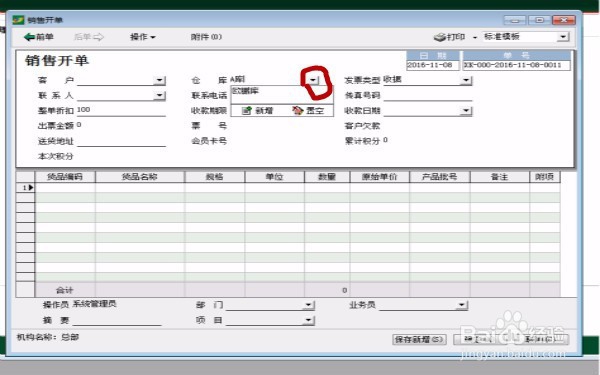Viewport: 600px width, 375px height.
Task: Open the 项目 dropdown
Action: coord(308,320)
